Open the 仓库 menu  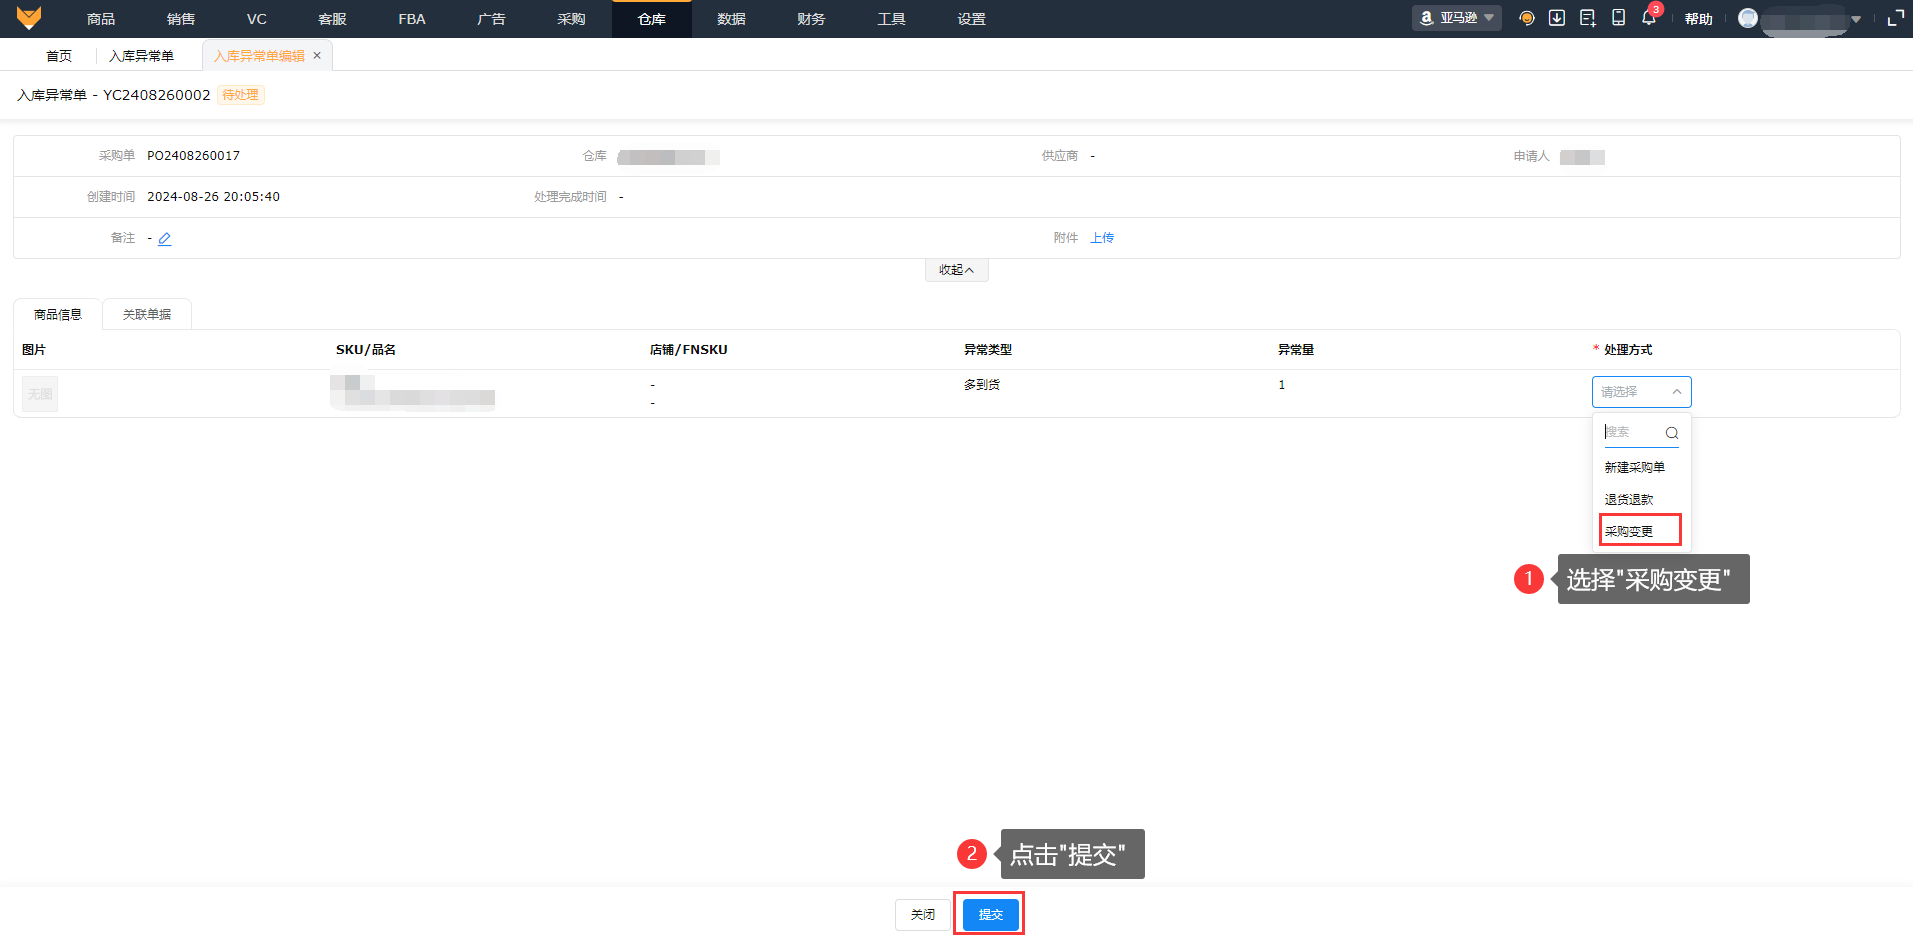pos(652,19)
